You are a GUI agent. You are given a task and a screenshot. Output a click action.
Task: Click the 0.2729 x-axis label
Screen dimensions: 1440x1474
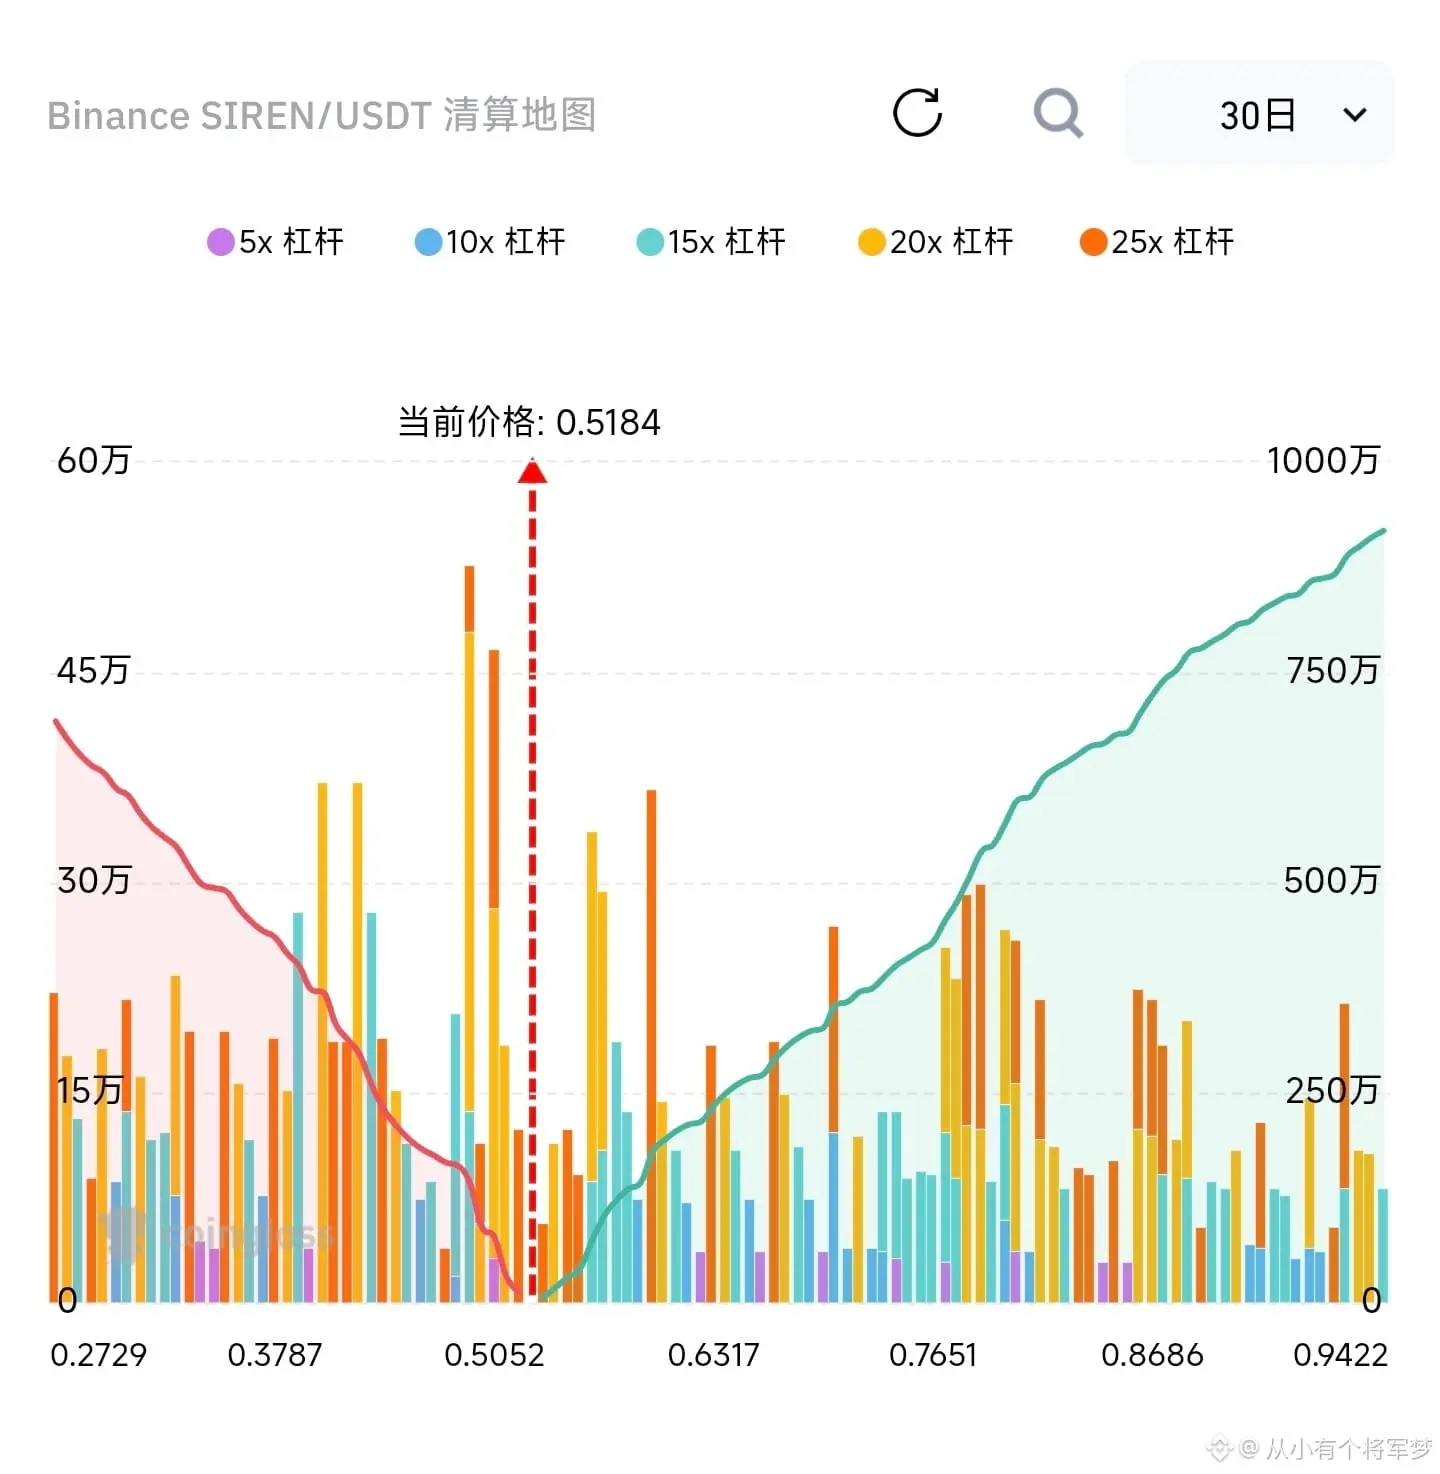pyautogui.click(x=98, y=1355)
